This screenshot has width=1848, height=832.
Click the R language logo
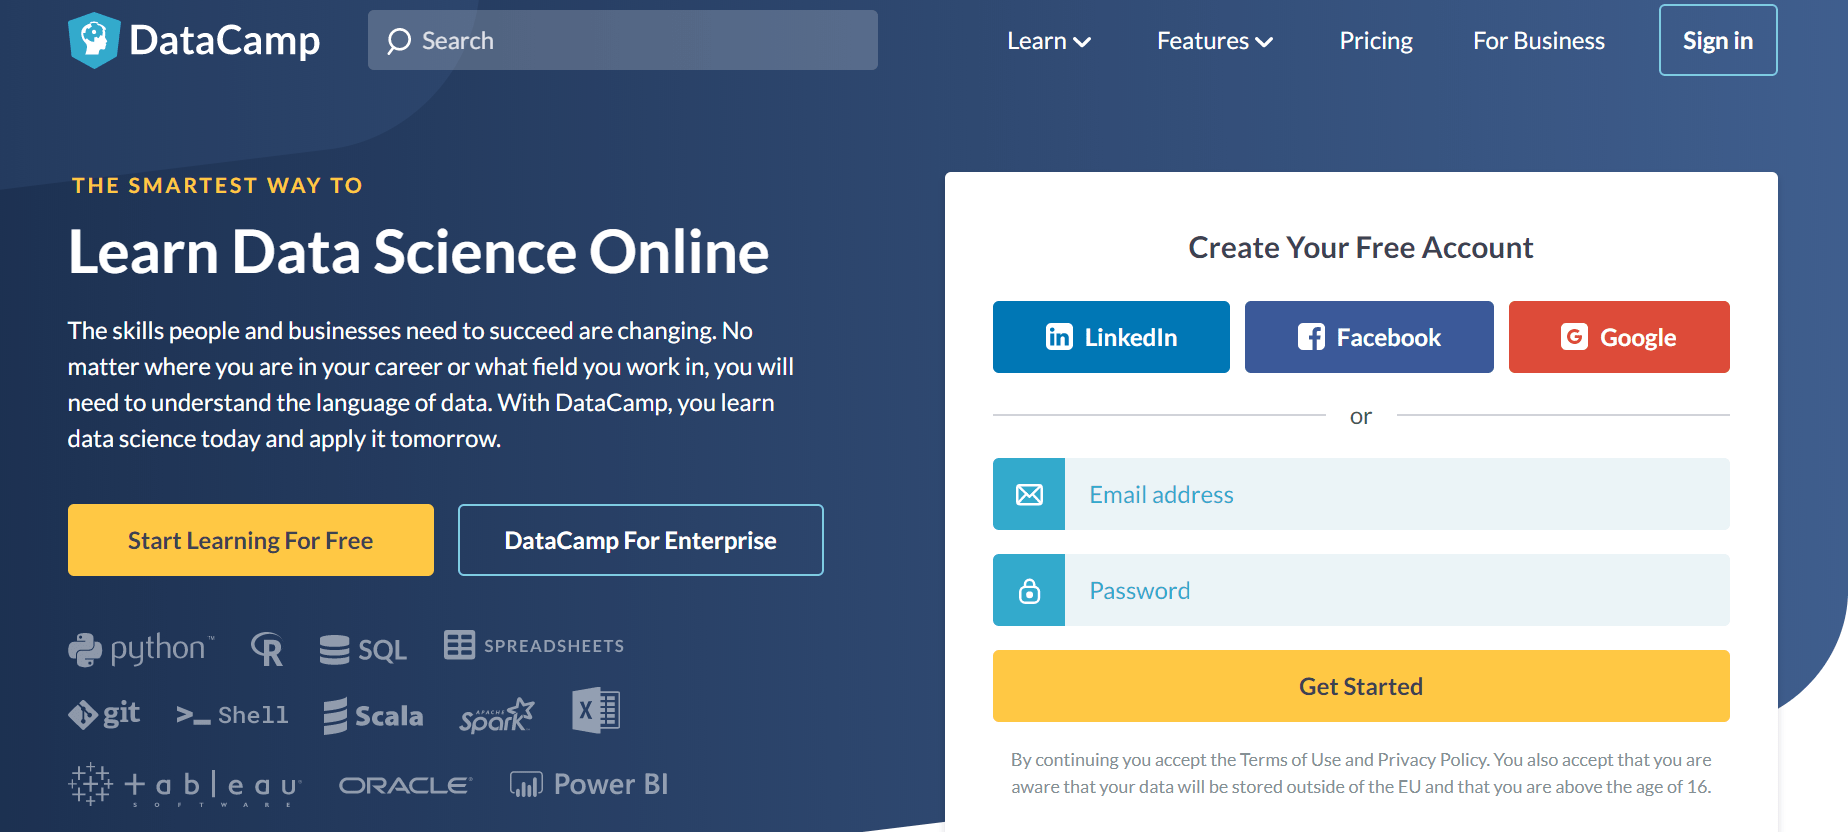click(267, 649)
